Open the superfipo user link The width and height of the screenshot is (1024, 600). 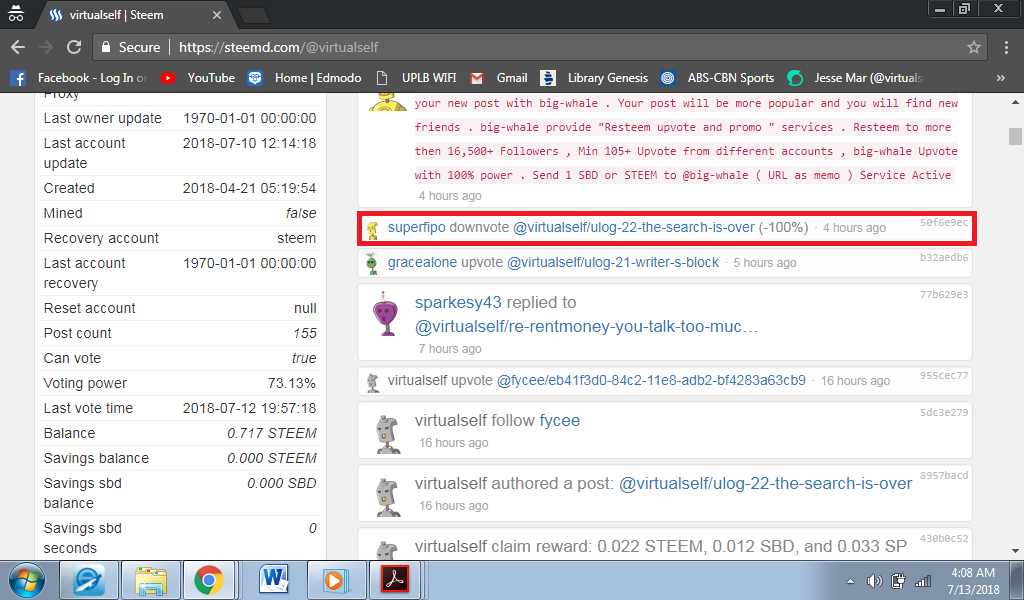(x=416, y=228)
